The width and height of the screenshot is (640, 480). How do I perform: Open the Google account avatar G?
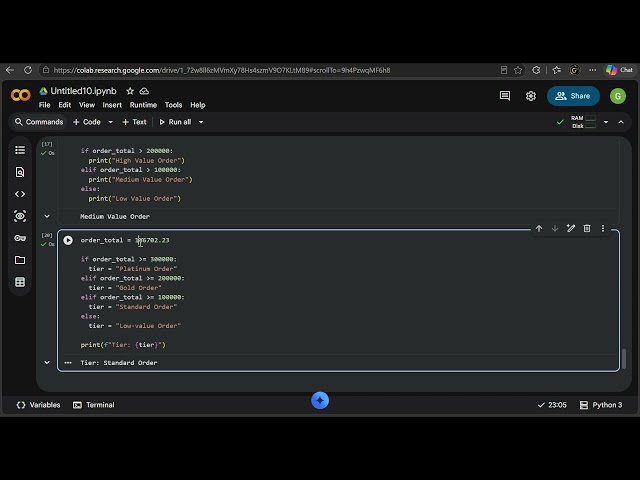[x=618, y=96]
